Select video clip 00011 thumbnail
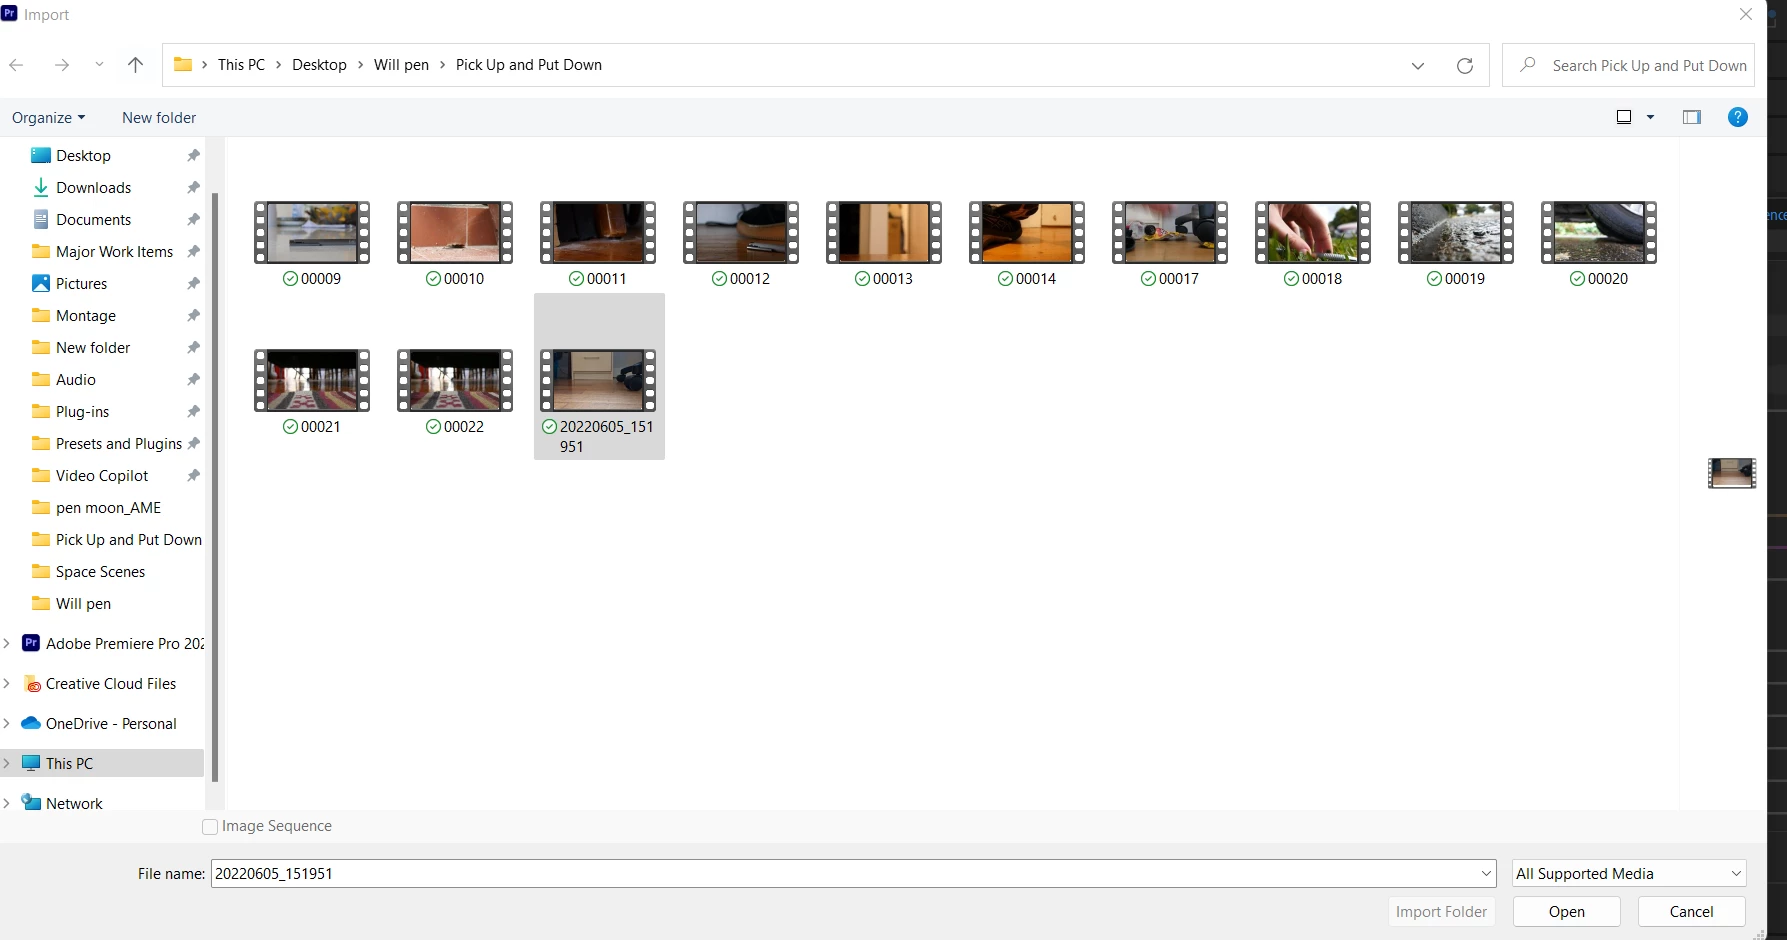The image size is (1787, 940). (598, 232)
